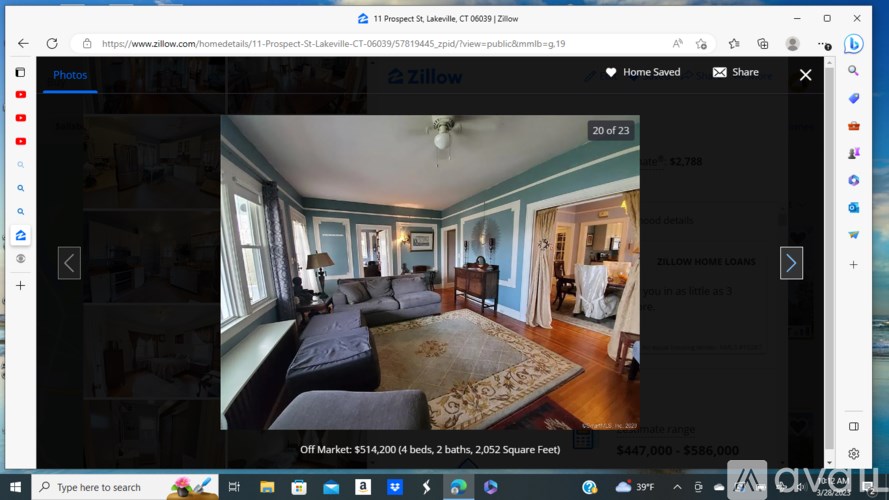The width and height of the screenshot is (889, 500).
Task: Open Edge sidebar Microsoft 365 icon
Action: [x=853, y=180]
